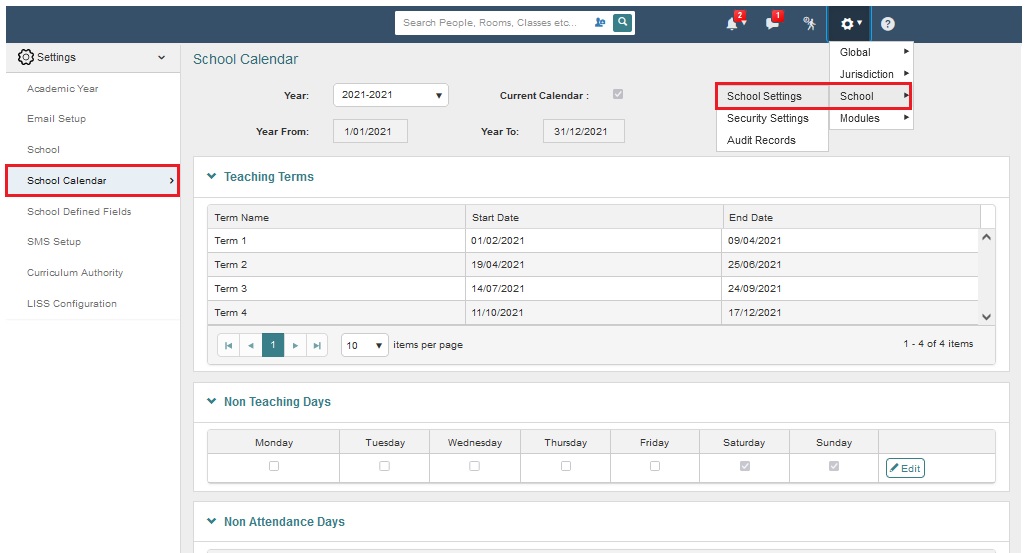Sort by Term Name column header
The width and height of the screenshot is (1031, 553).
pos(336,218)
